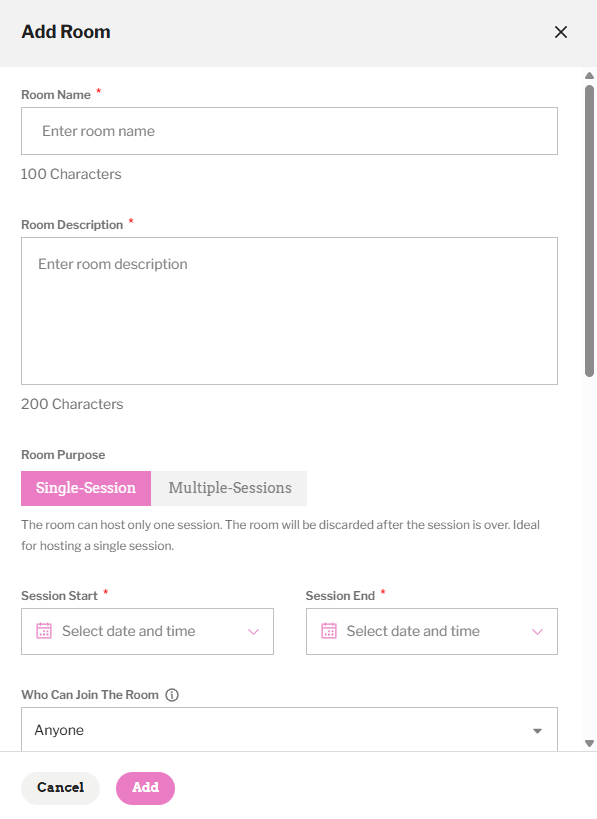Viewport: 597px width, 819px height.
Task: Click the scrollbar up arrow
Action: (x=589, y=76)
